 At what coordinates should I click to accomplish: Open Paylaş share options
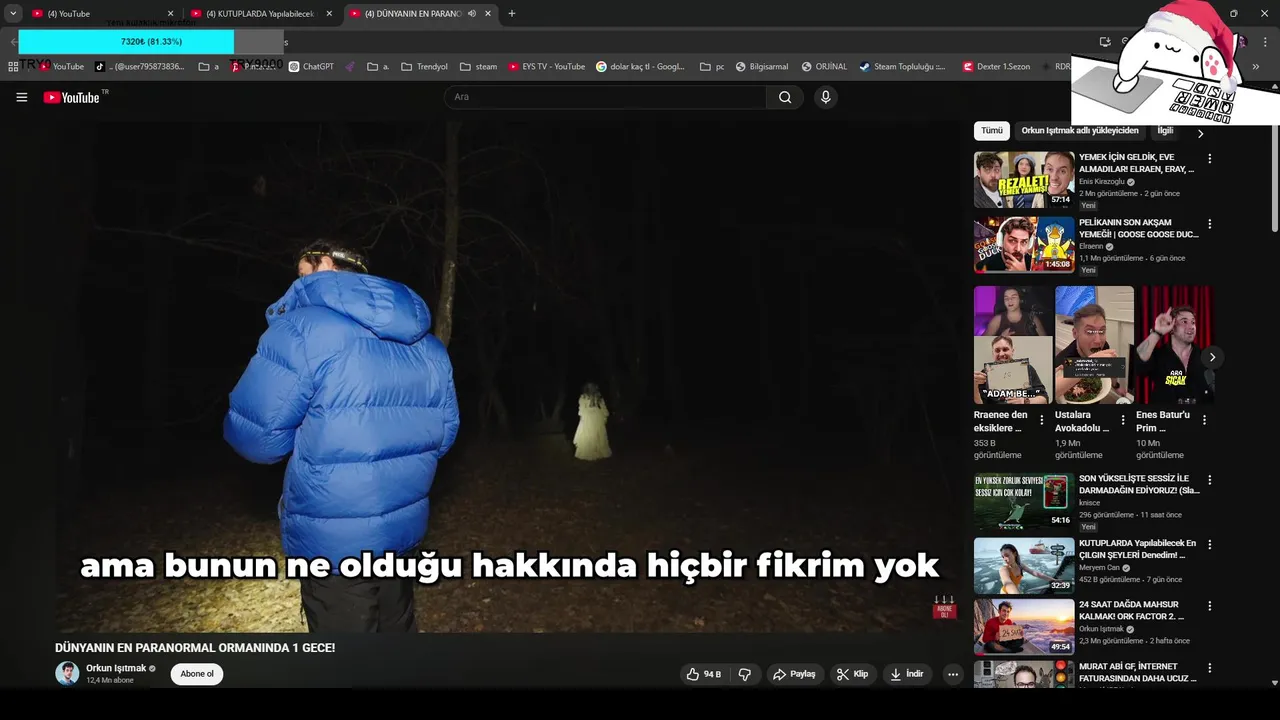coord(795,674)
